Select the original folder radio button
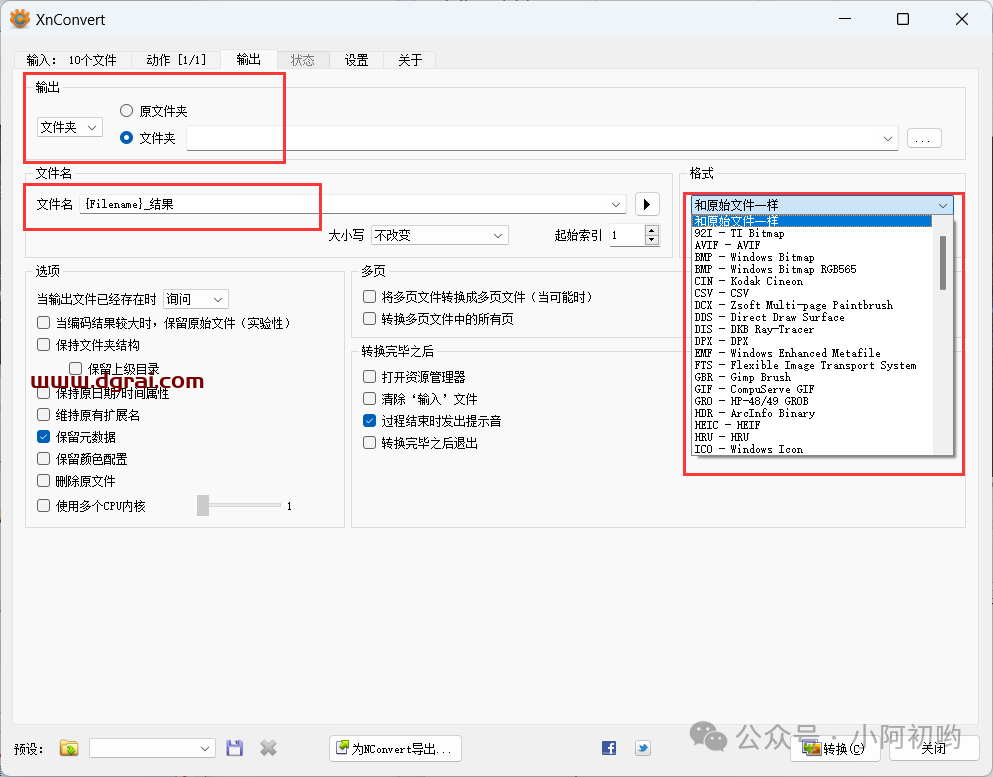The height and width of the screenshot is (777, 993). pos(127,111)
